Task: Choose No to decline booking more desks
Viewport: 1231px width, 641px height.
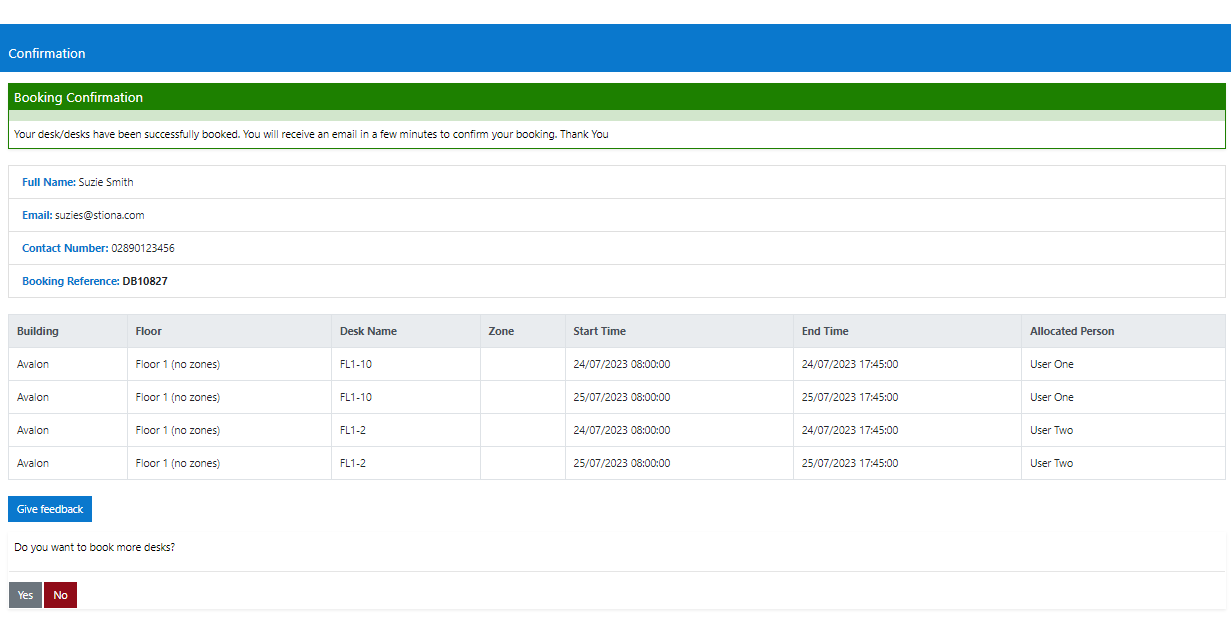Action: pos(60,595)
